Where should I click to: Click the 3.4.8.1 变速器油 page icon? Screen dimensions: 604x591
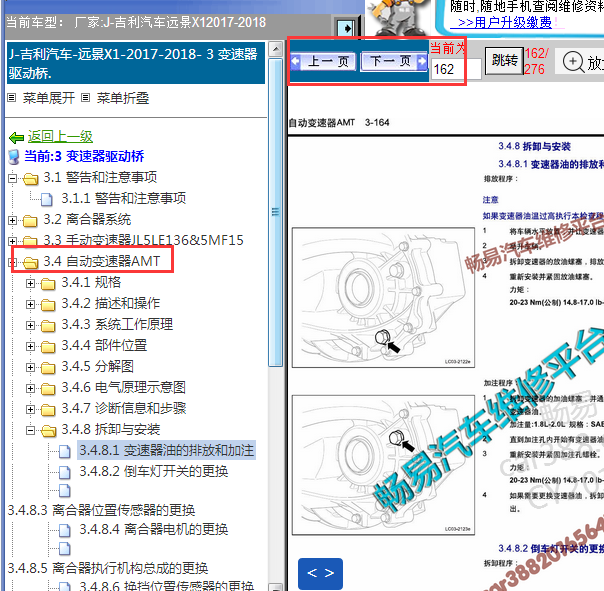(x=65, y=451)
